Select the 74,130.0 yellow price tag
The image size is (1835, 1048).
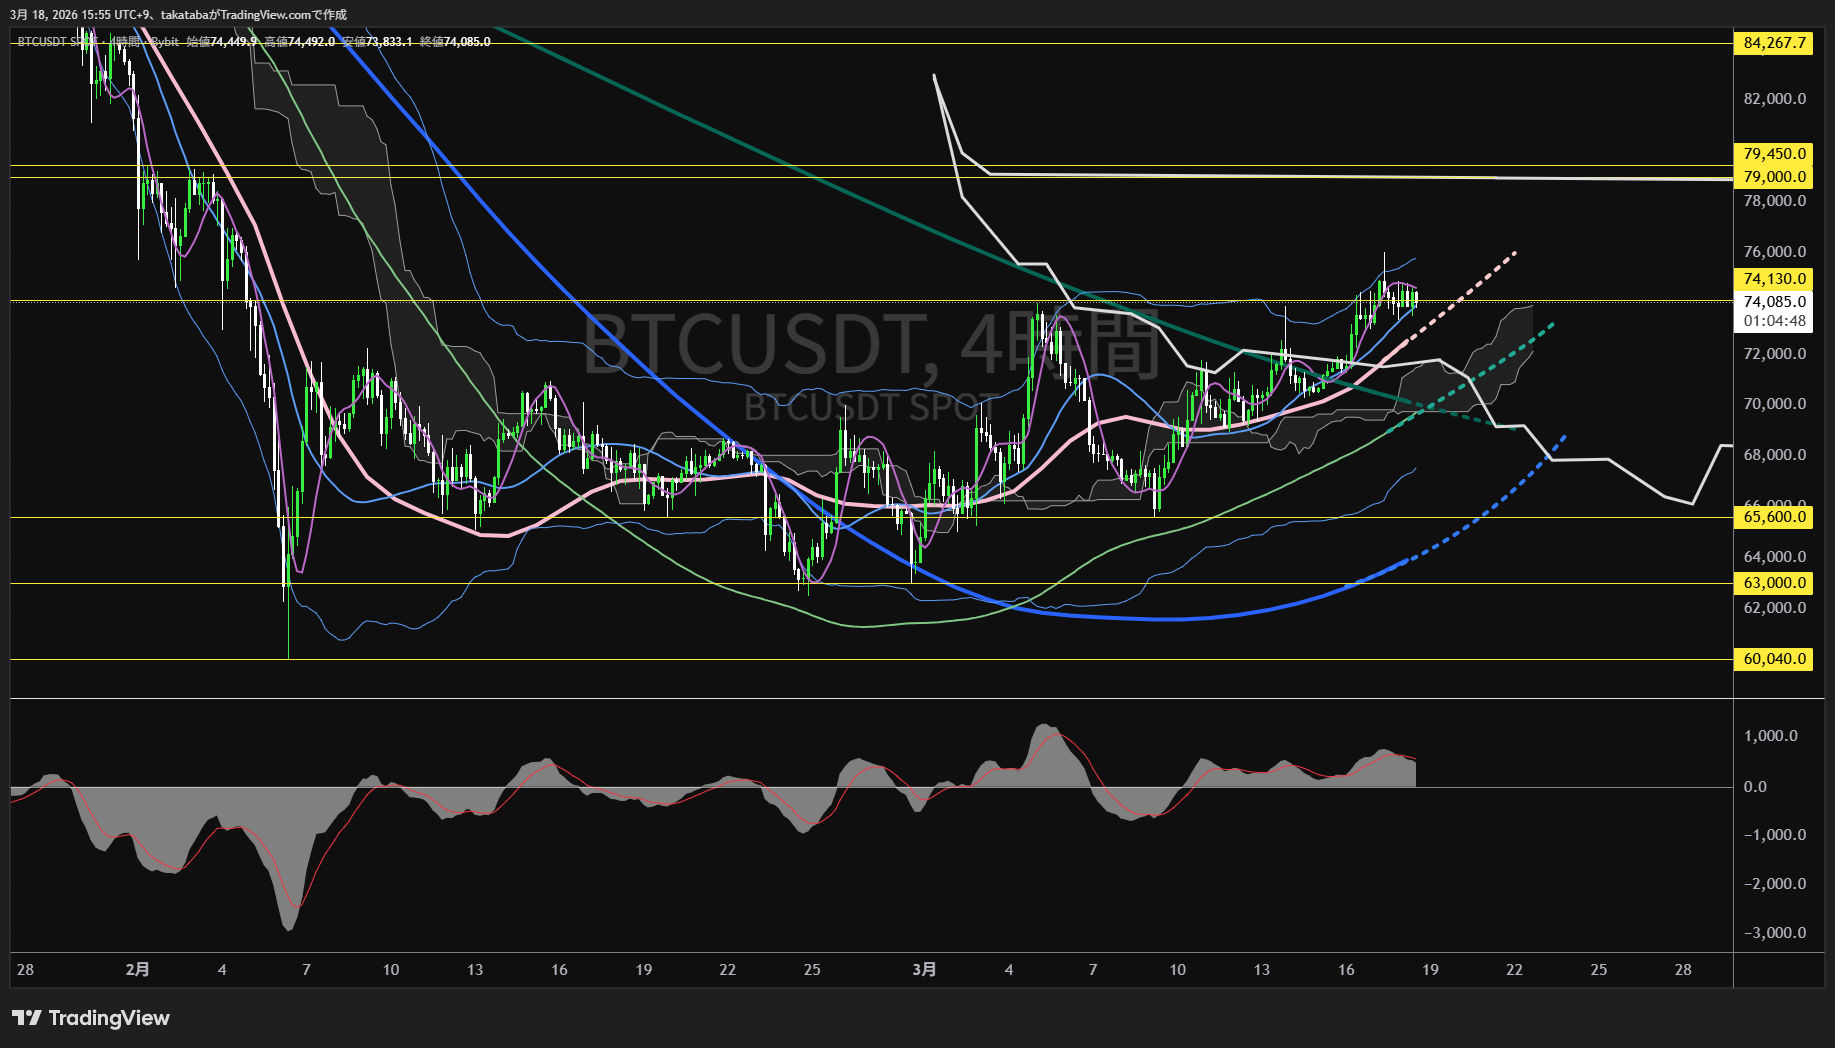click(x=1774, y=279)
